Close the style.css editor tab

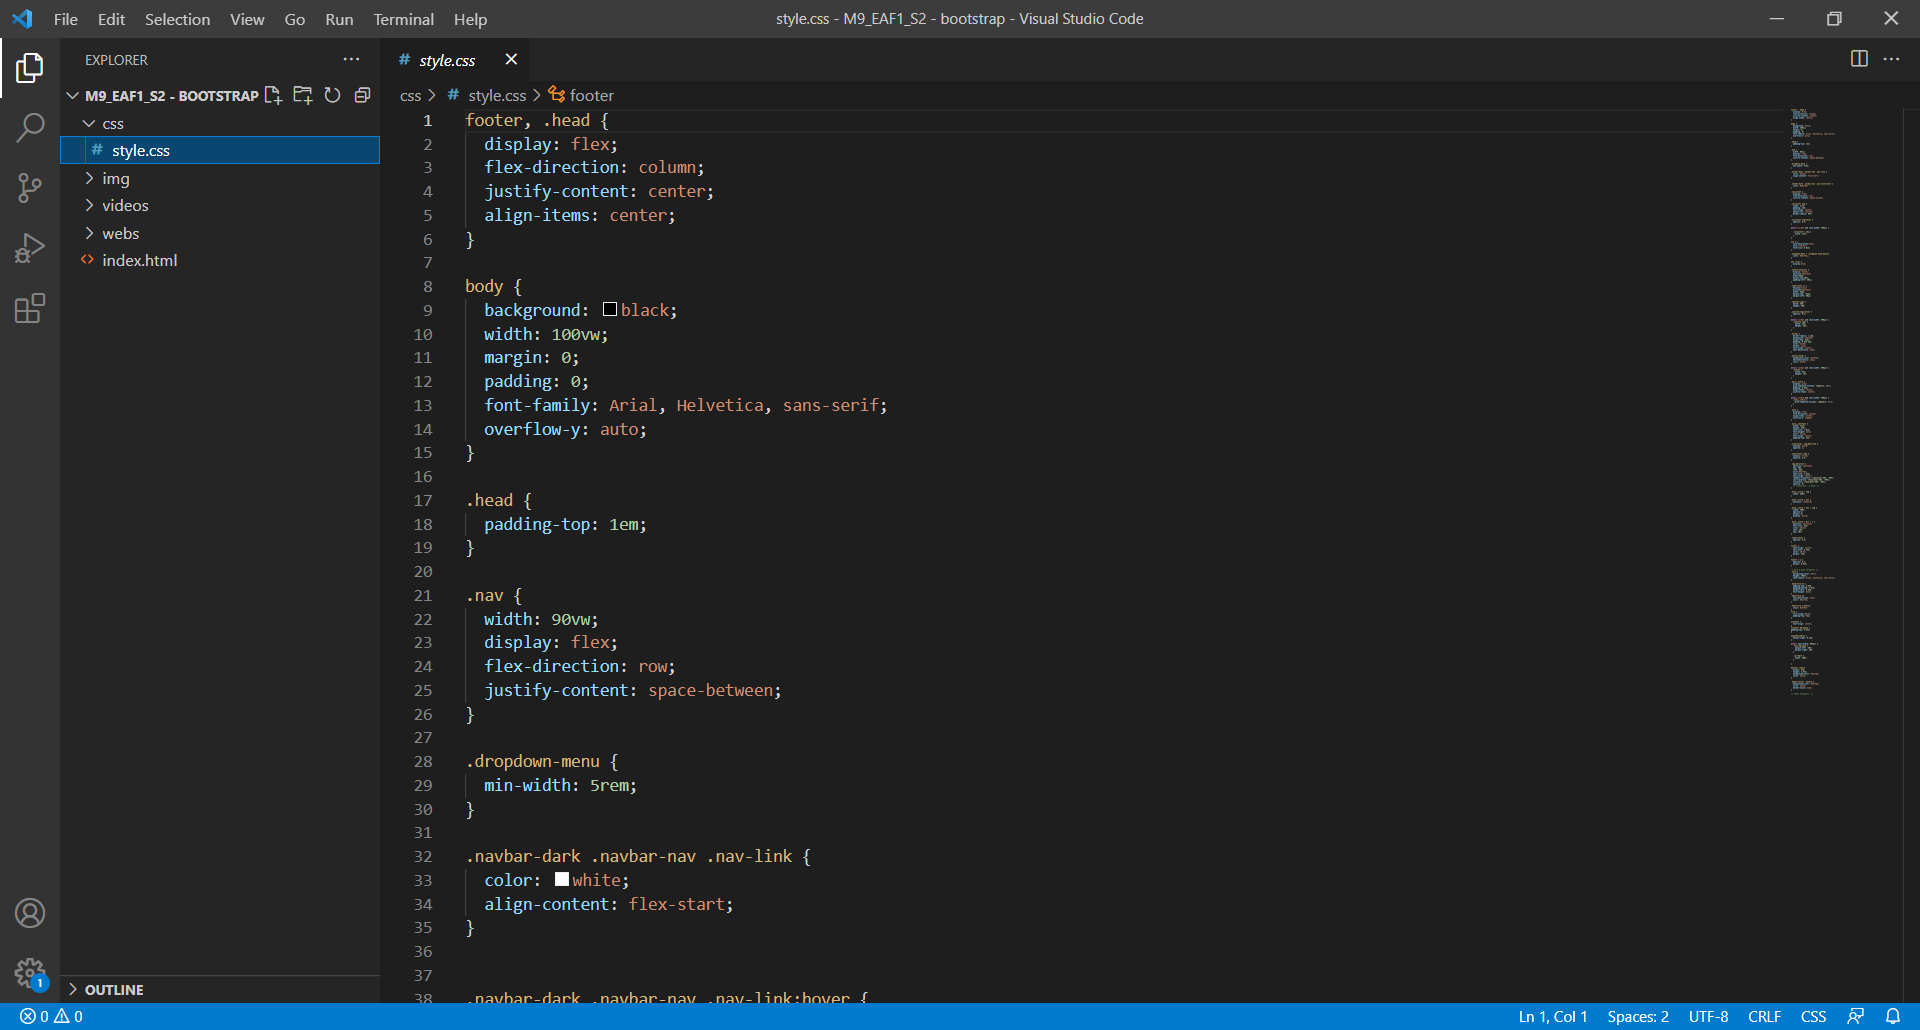click(511, 60)
